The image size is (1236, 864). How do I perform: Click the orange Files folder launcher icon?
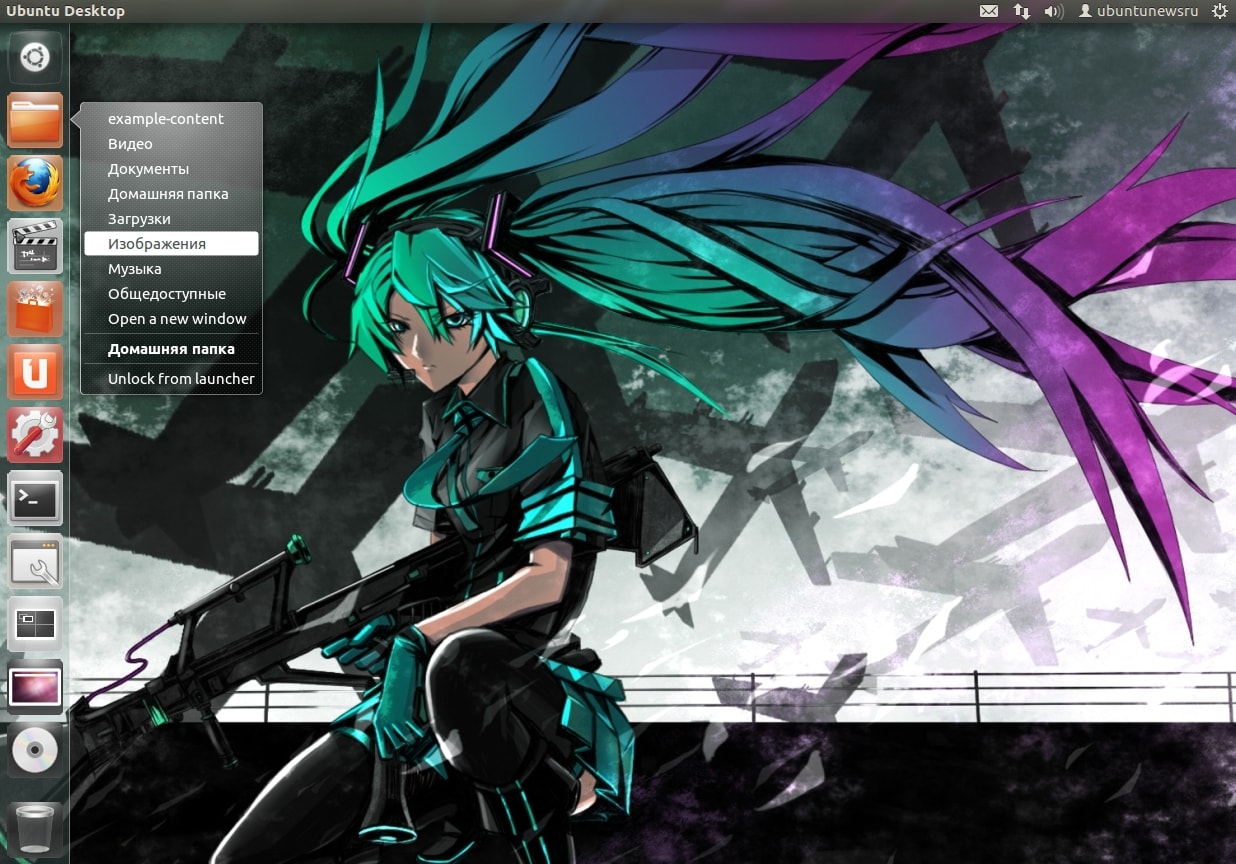[x=35, y=120]
